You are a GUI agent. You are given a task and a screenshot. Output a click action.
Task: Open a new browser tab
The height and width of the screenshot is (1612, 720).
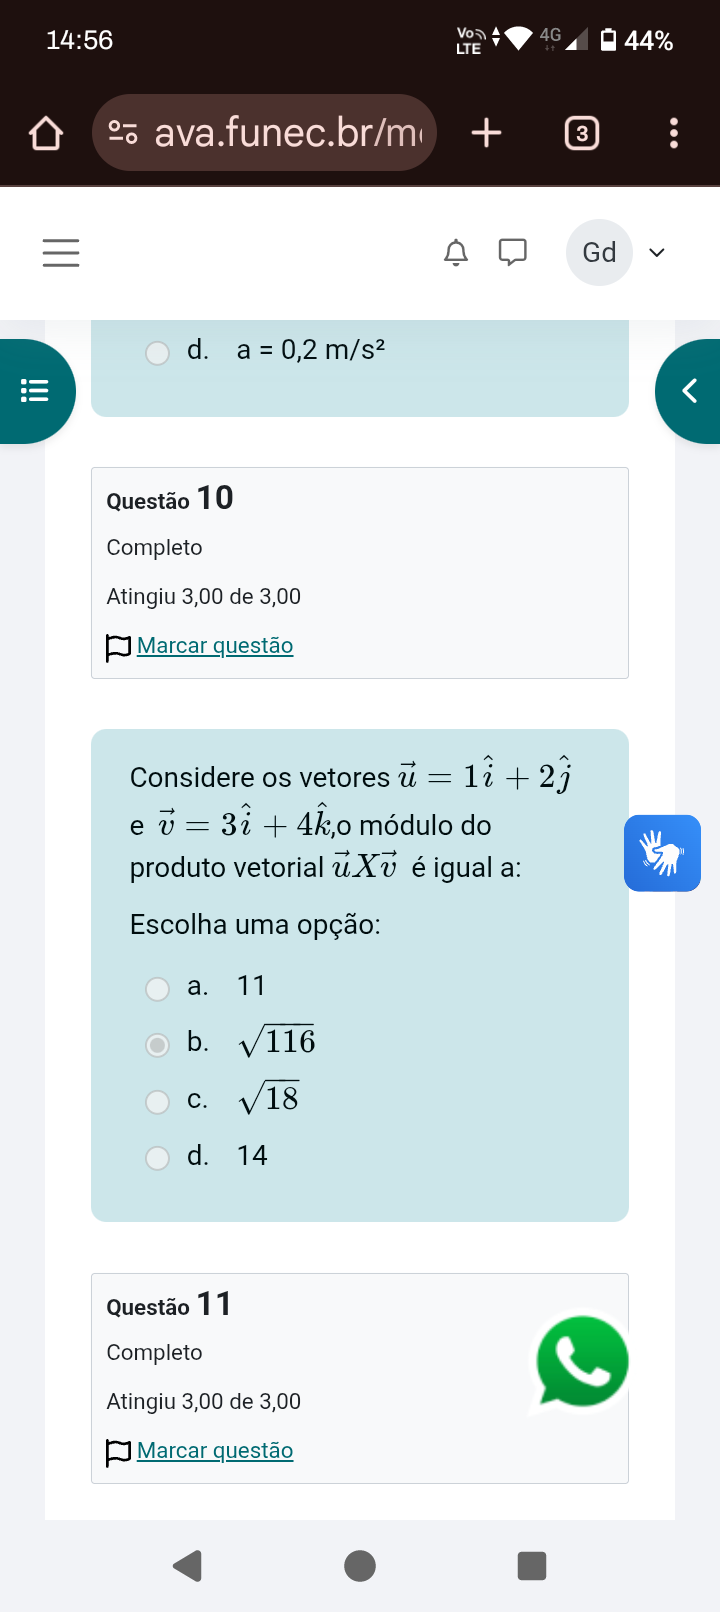(x=486, y=133)
